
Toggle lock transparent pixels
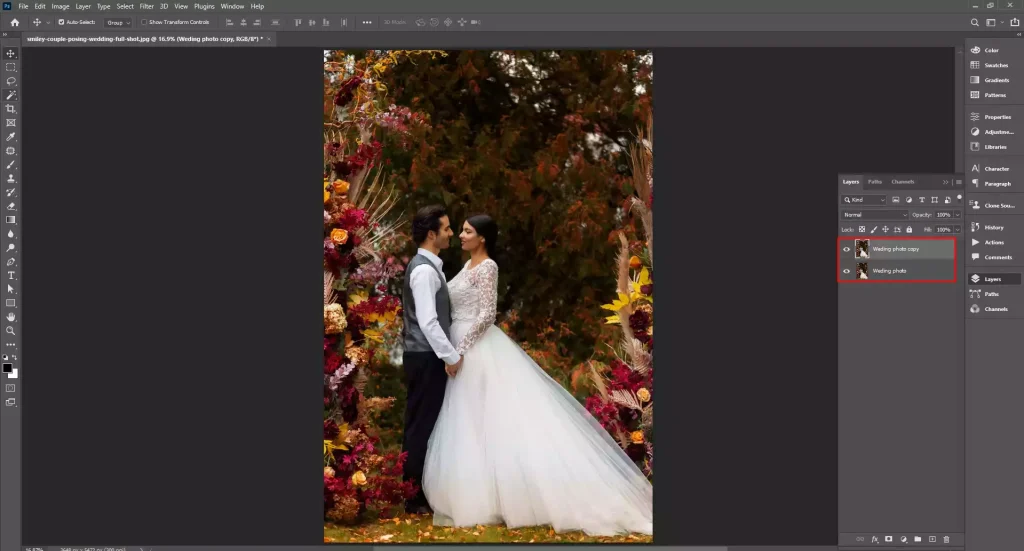(x=862, y=230)
